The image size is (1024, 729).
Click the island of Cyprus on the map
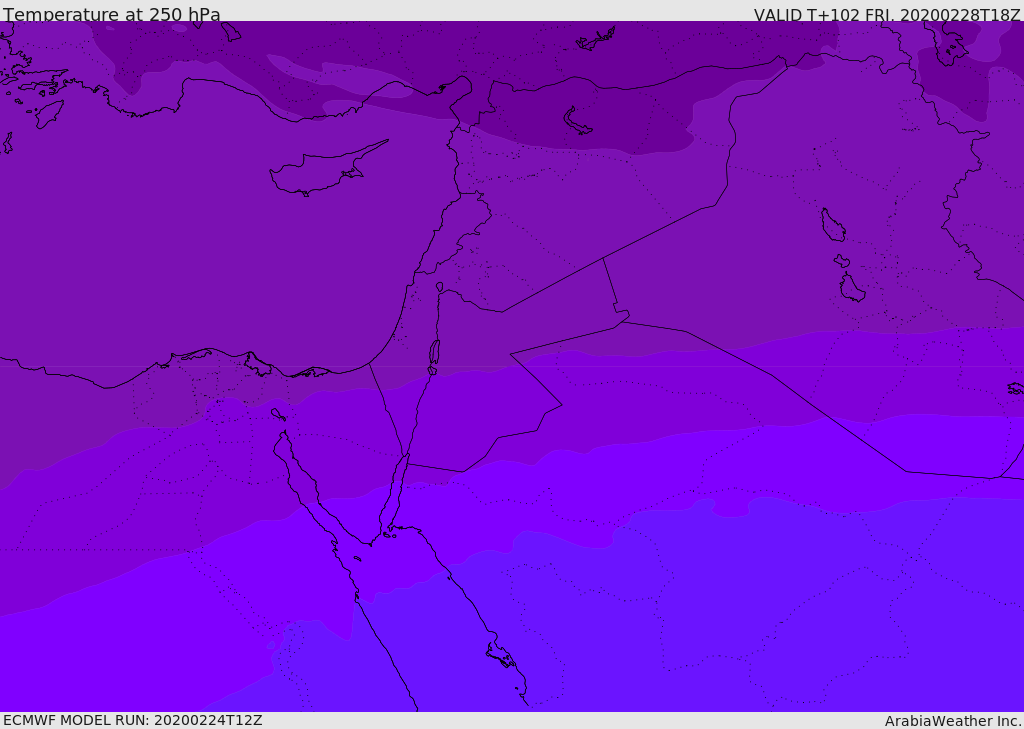click(328, 169)
